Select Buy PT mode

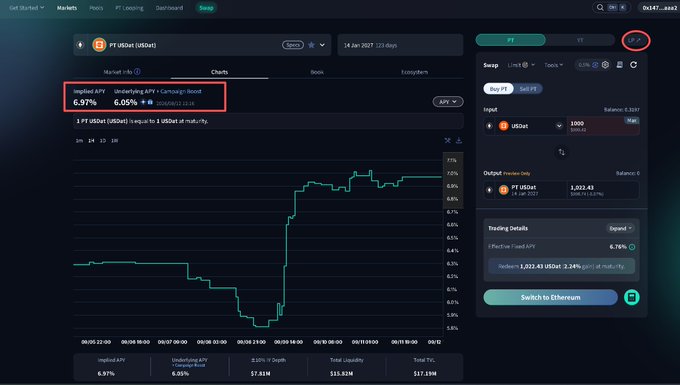click(x=498, y=89)
